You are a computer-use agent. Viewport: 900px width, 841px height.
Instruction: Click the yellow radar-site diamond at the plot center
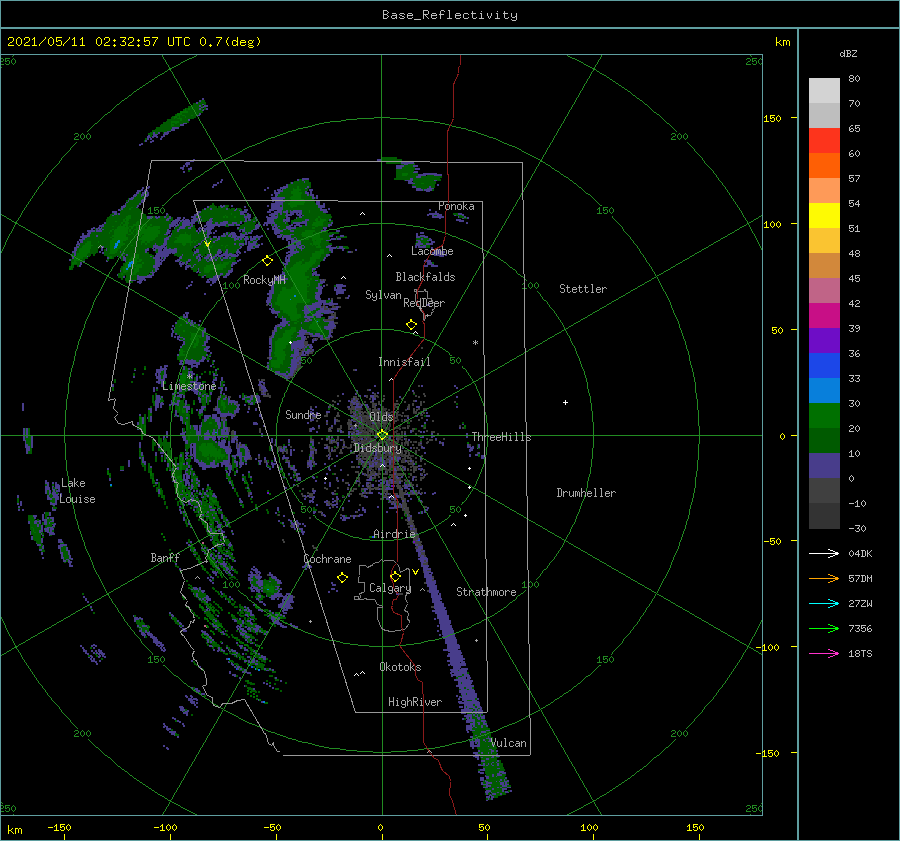coord(382,435)
